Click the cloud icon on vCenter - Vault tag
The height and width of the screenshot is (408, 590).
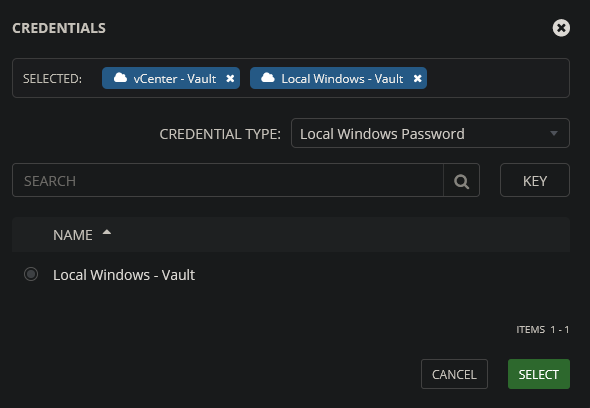(120, 78)
